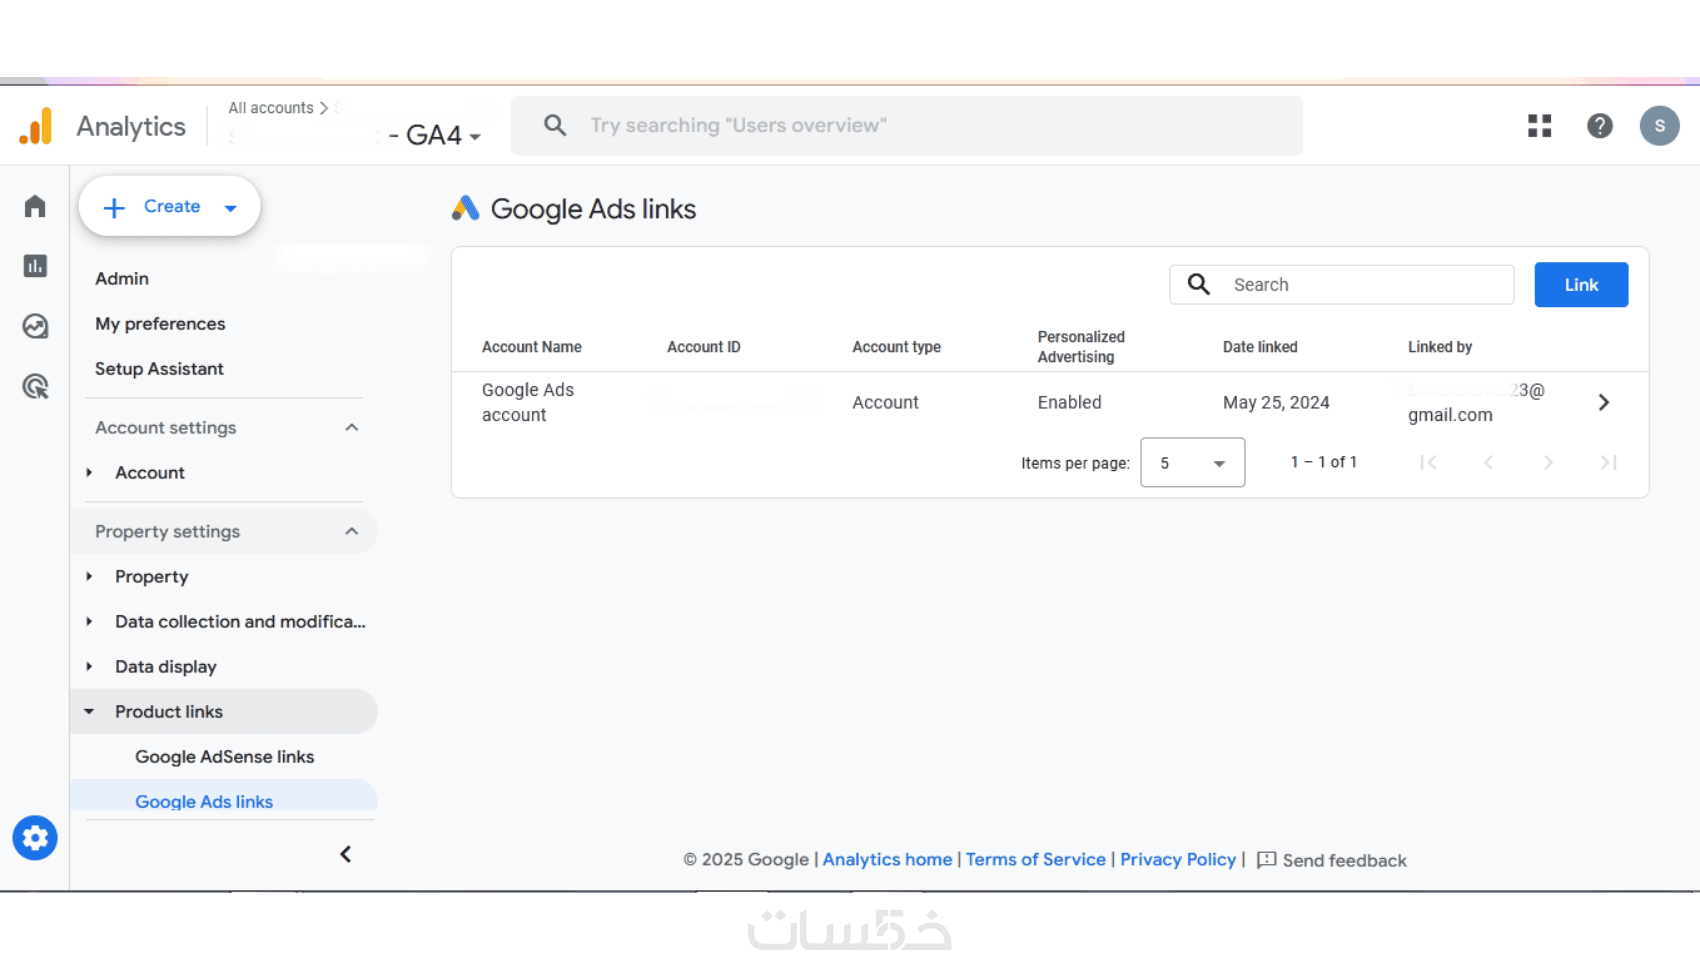
Task: Open the Google apps grid icon
Action: [x=1539, y=126]
